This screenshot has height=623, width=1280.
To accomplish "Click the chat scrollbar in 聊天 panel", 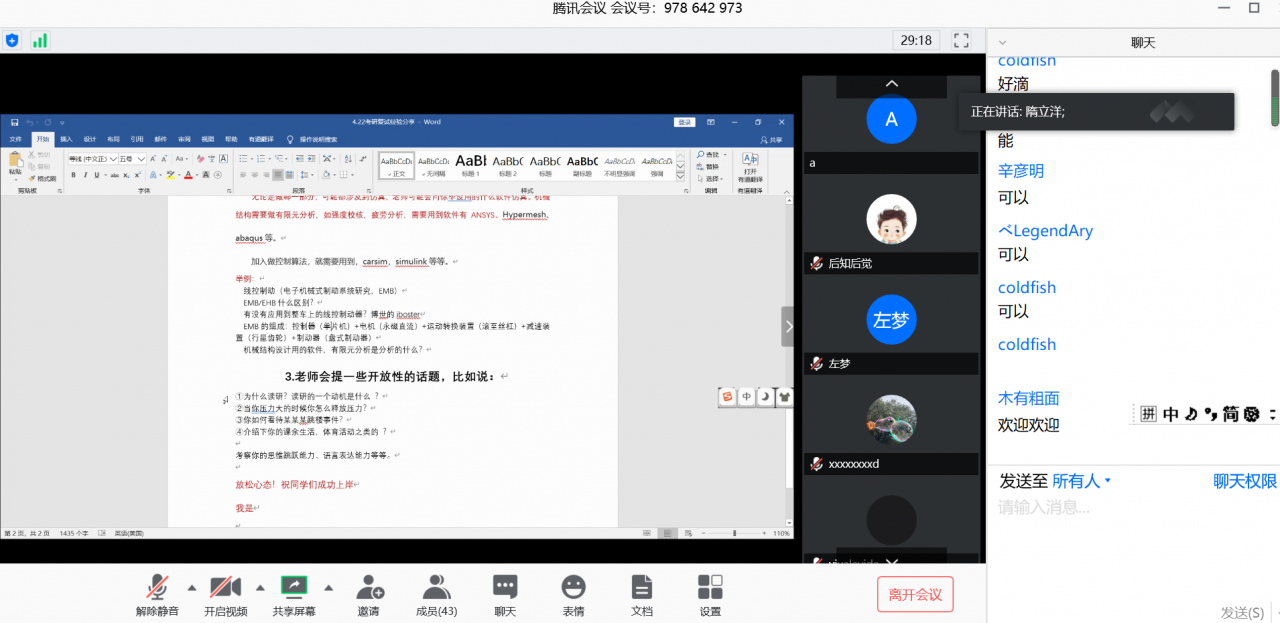I will [1274, 100].
